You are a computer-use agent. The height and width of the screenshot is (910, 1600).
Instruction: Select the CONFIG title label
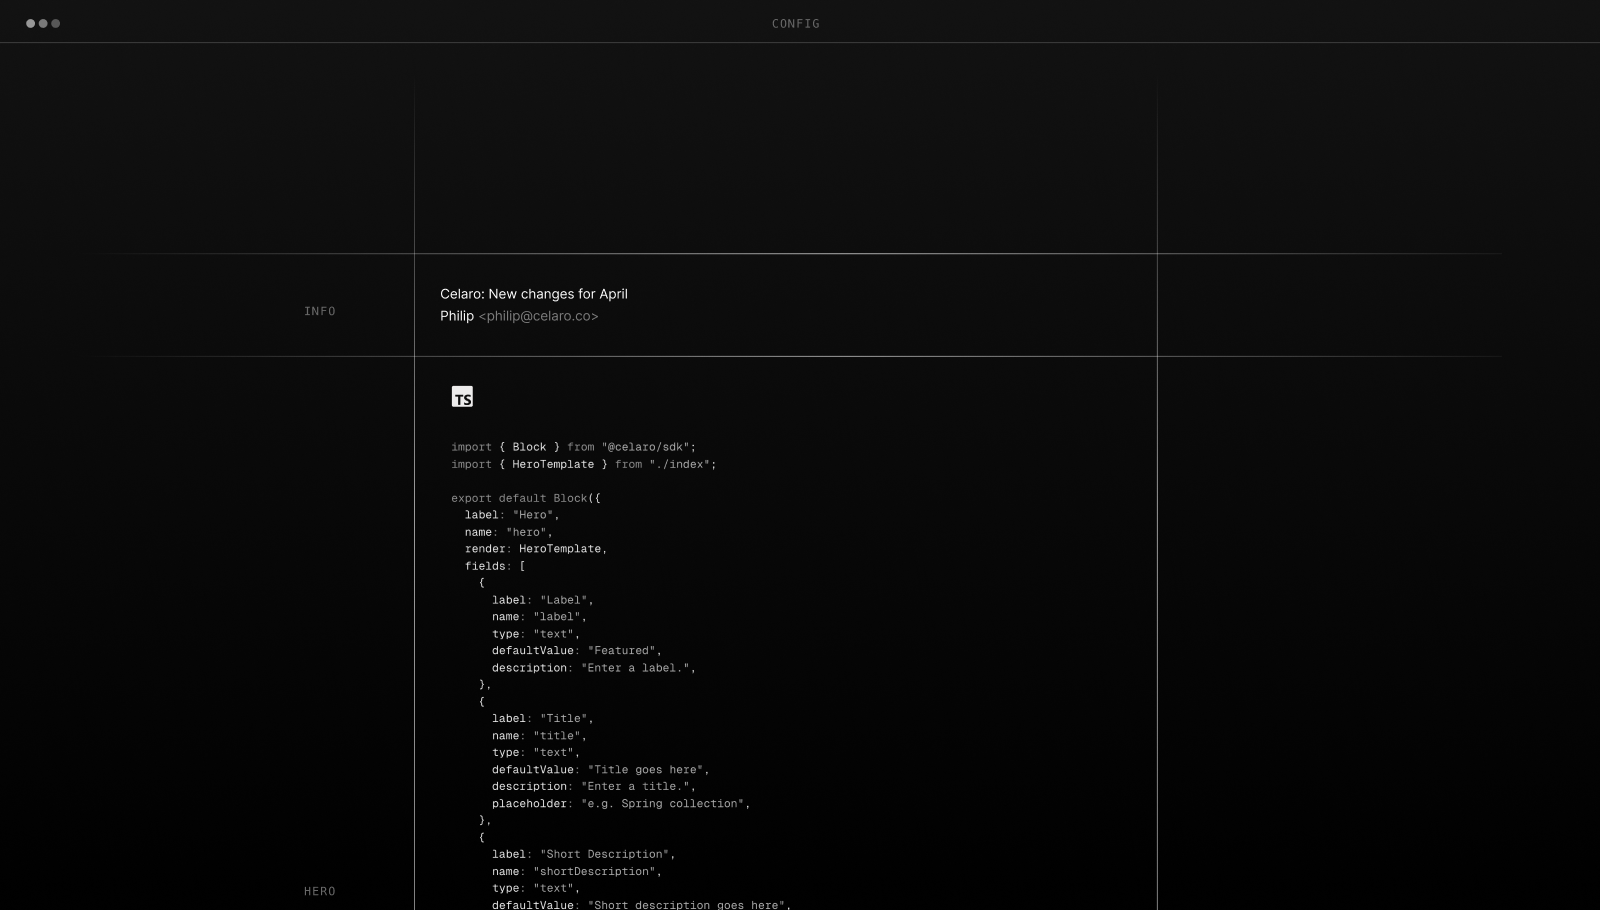(796, 23)
